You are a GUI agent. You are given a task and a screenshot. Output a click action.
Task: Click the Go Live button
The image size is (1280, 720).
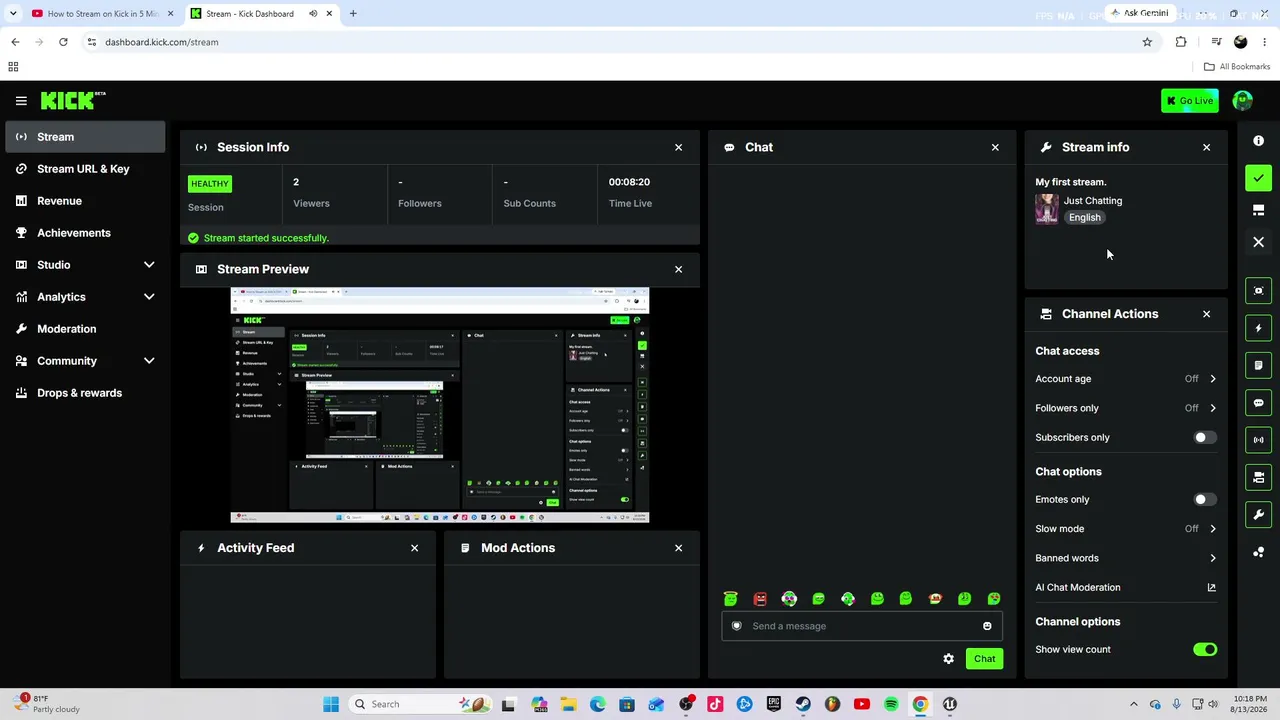click(x=1190, y=101)
